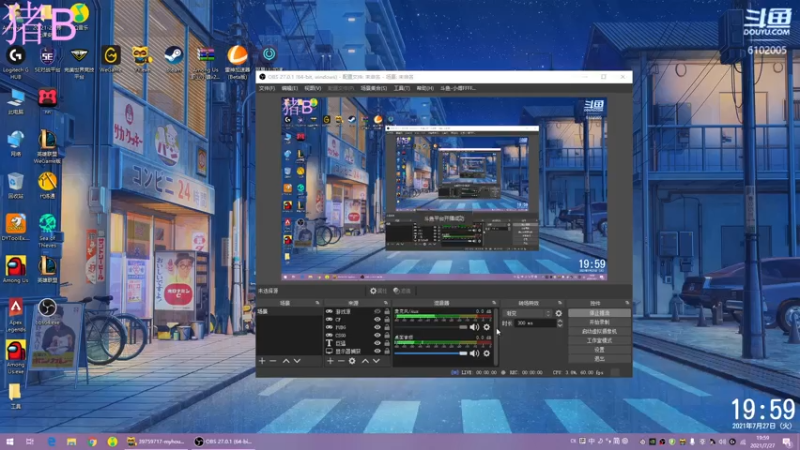Open QQ音乐 desktop icon
This screenshot has height=450, width=800.
tap(79, 16)
